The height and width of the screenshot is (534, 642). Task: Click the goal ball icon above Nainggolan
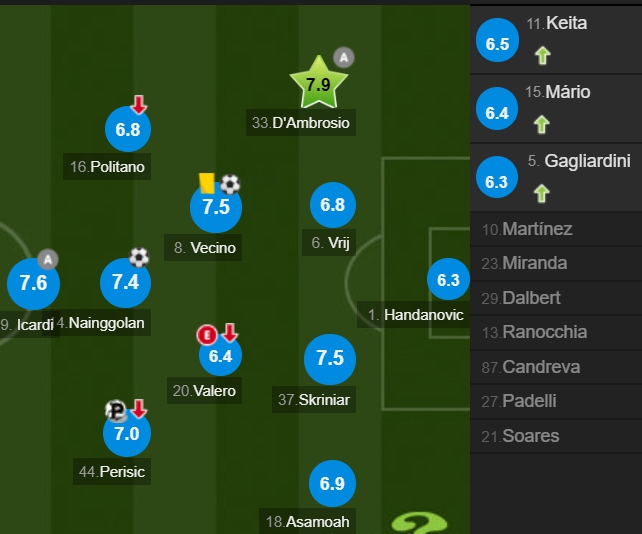coord(139,257)
